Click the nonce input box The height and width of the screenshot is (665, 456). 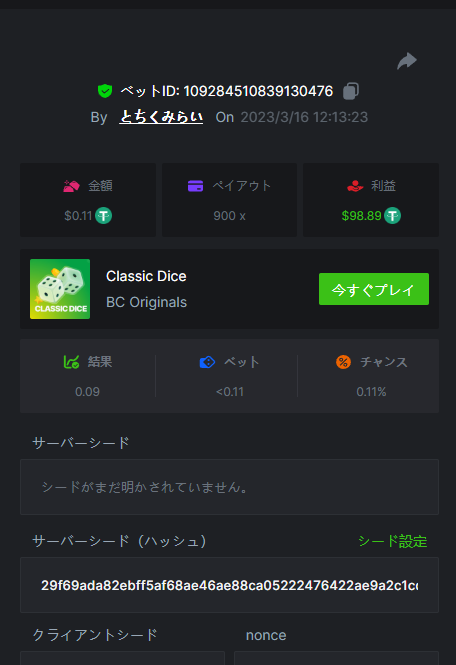336,658
